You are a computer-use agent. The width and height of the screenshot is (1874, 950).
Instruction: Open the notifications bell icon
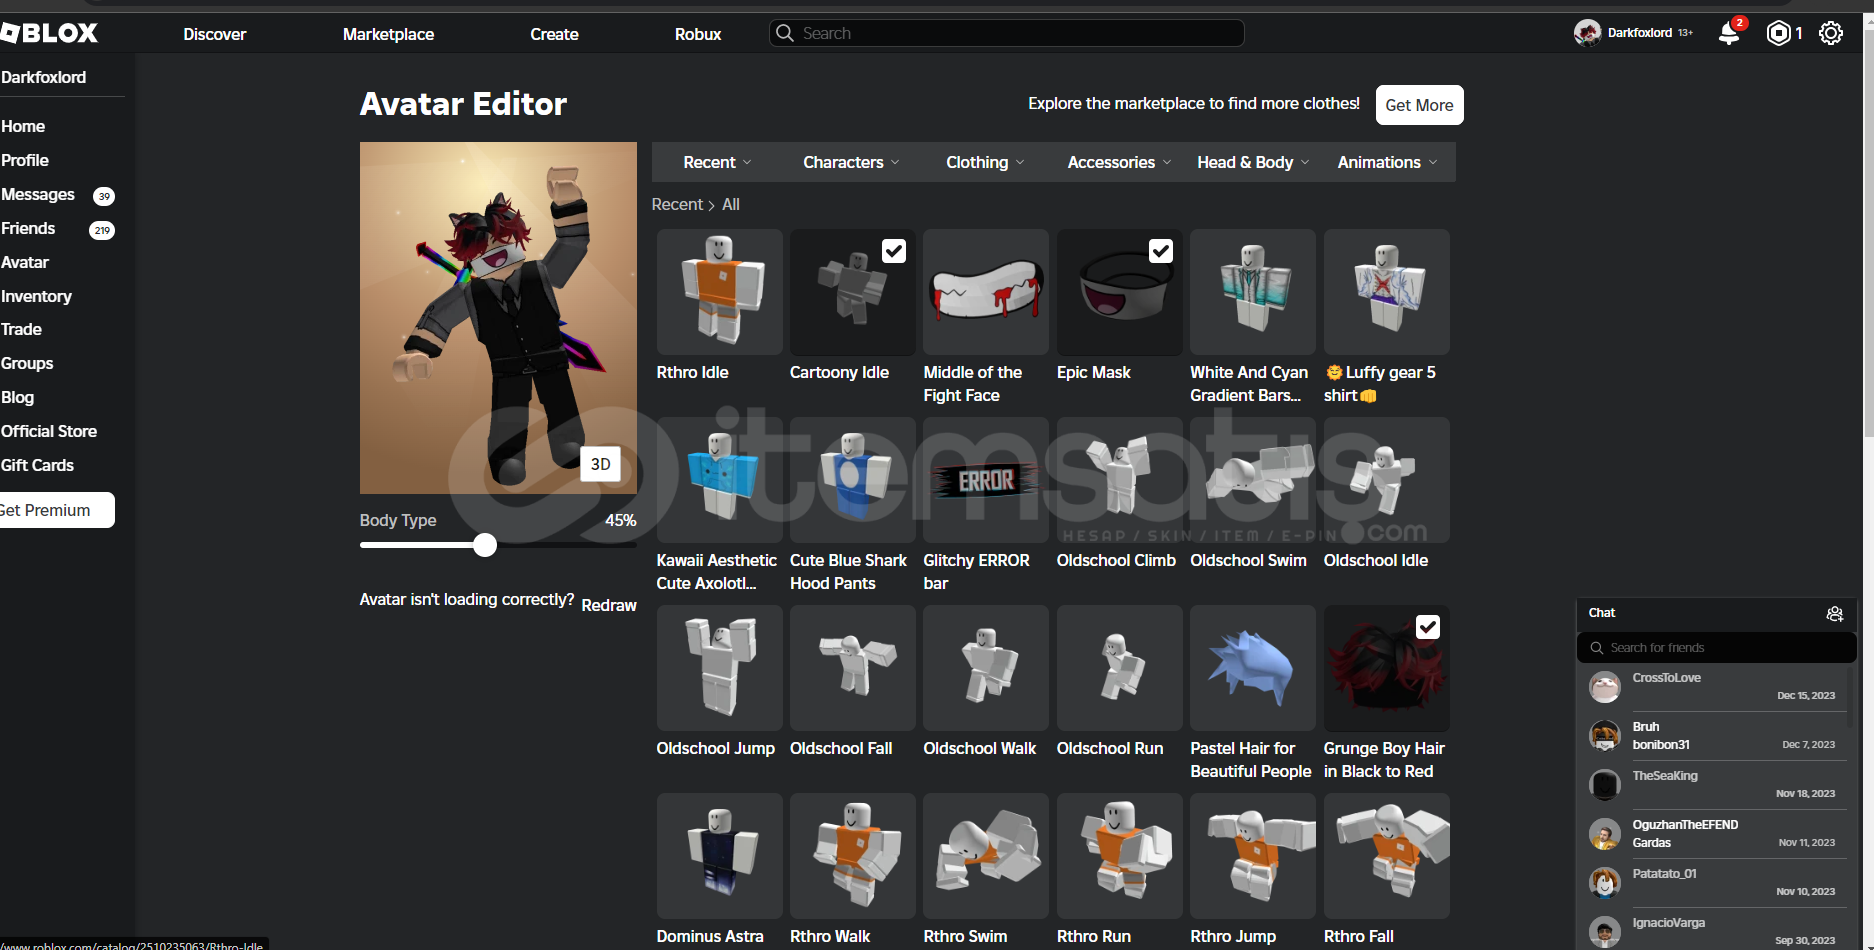pos(1728,34)
